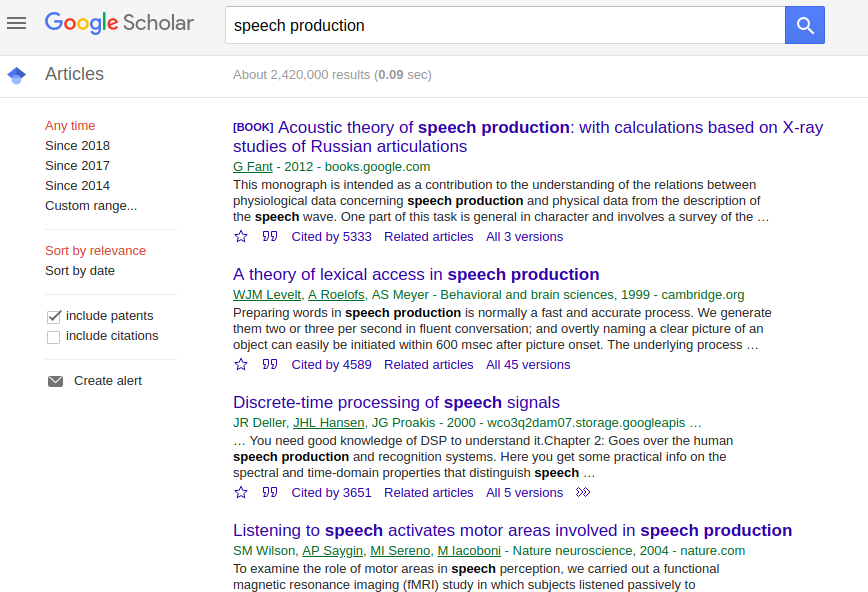Screen dimensions: 868x592
Task: Click inside the speech production search field
Action: click(x=505, y=25)
